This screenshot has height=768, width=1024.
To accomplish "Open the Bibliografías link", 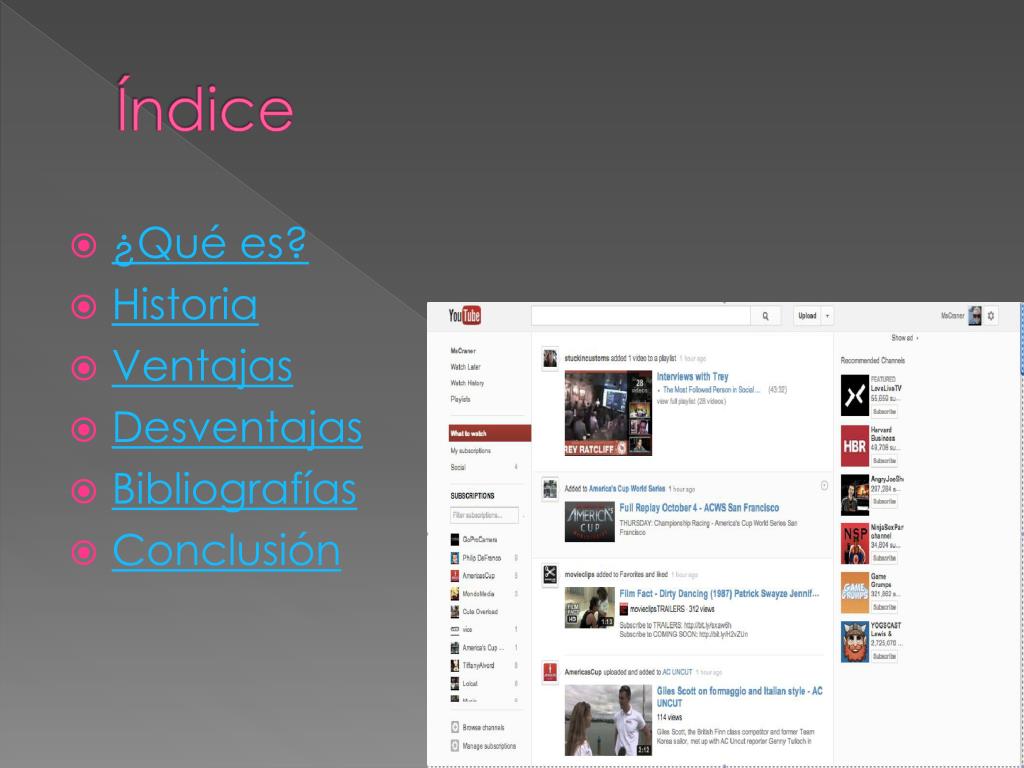I will [x=234, y=489].
